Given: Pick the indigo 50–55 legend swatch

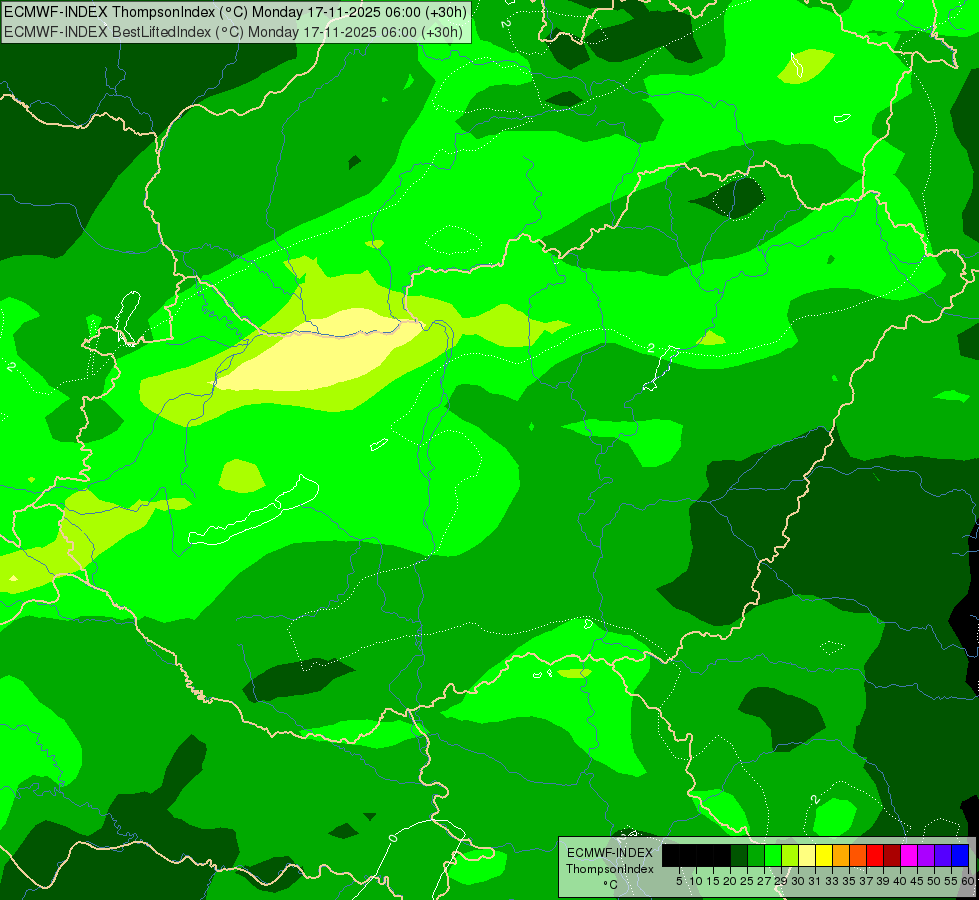Looking at the screenshot, I should 942,855.
